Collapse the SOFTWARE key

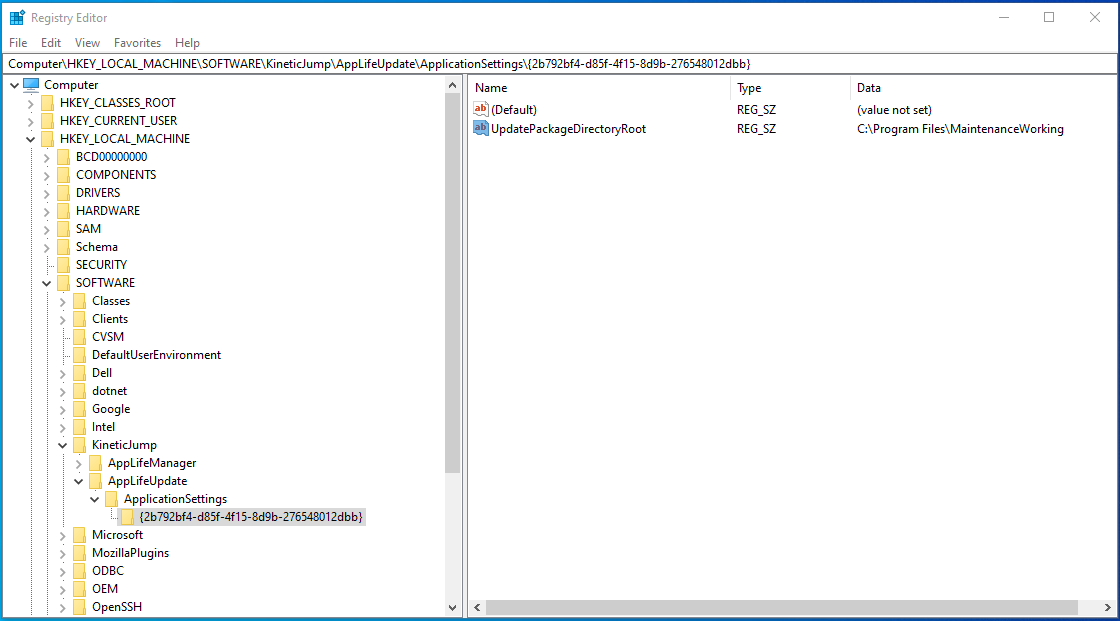pyautogui.click(x=46, y=283)
